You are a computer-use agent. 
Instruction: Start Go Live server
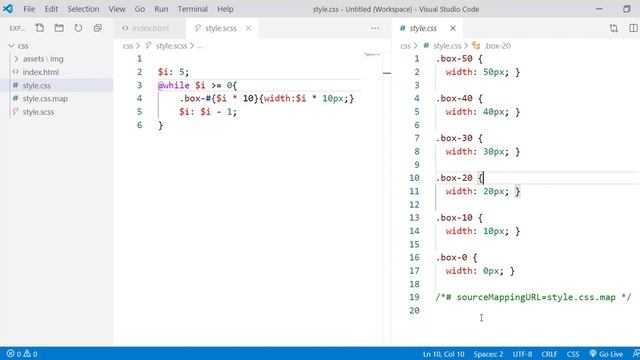pyautogui.click(x=606, y=354)
